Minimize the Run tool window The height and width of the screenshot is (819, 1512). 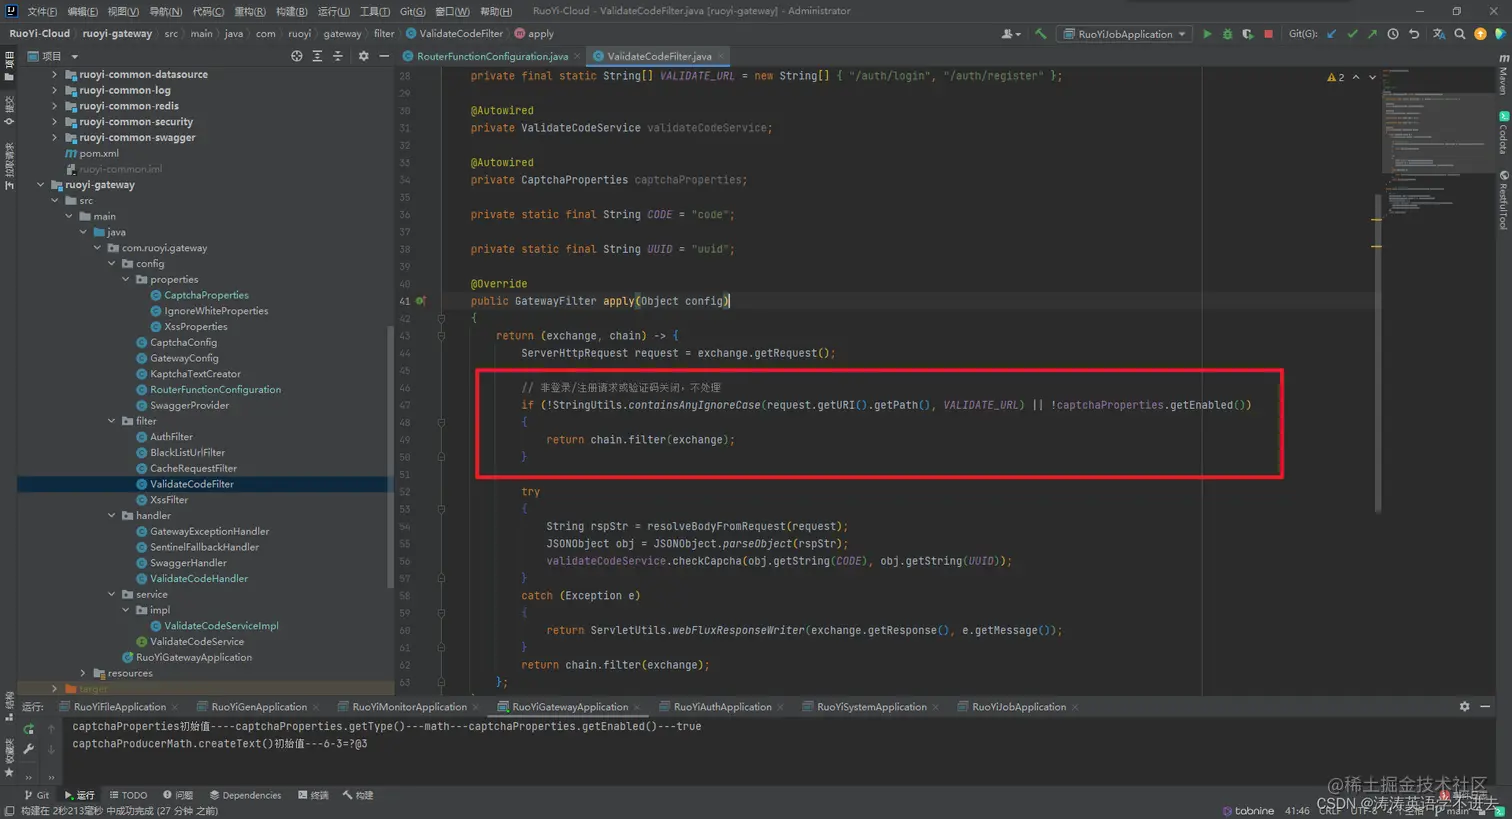coord(1485,706)
